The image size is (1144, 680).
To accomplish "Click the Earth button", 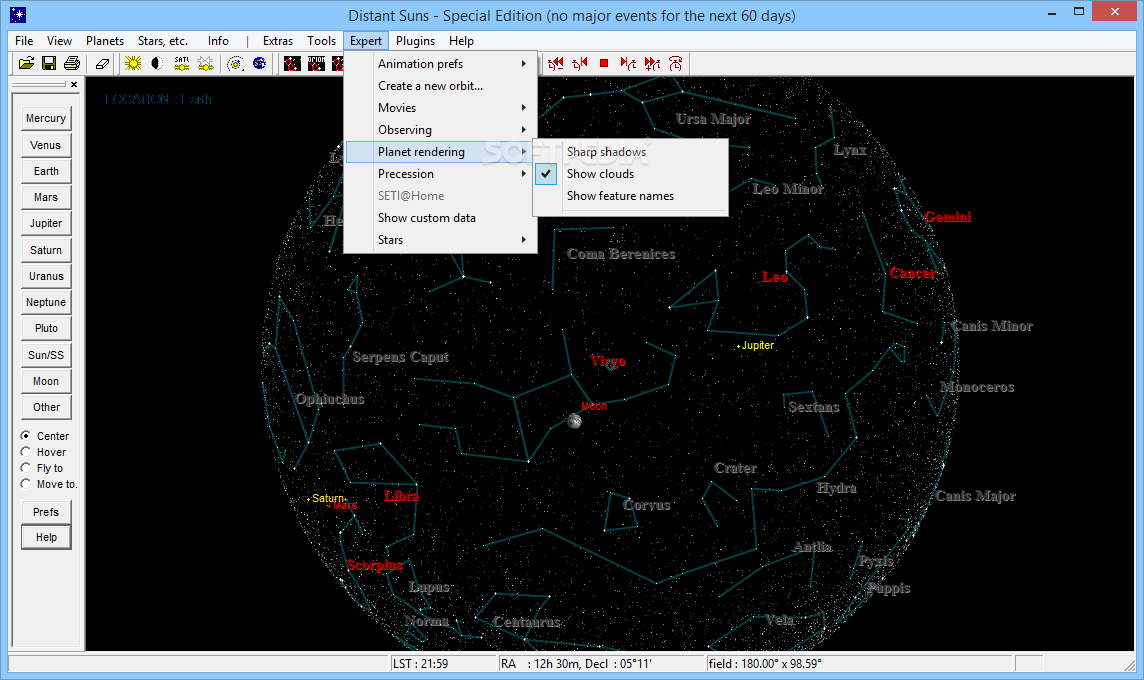I will pyautogui.click(x=46, y=171).
